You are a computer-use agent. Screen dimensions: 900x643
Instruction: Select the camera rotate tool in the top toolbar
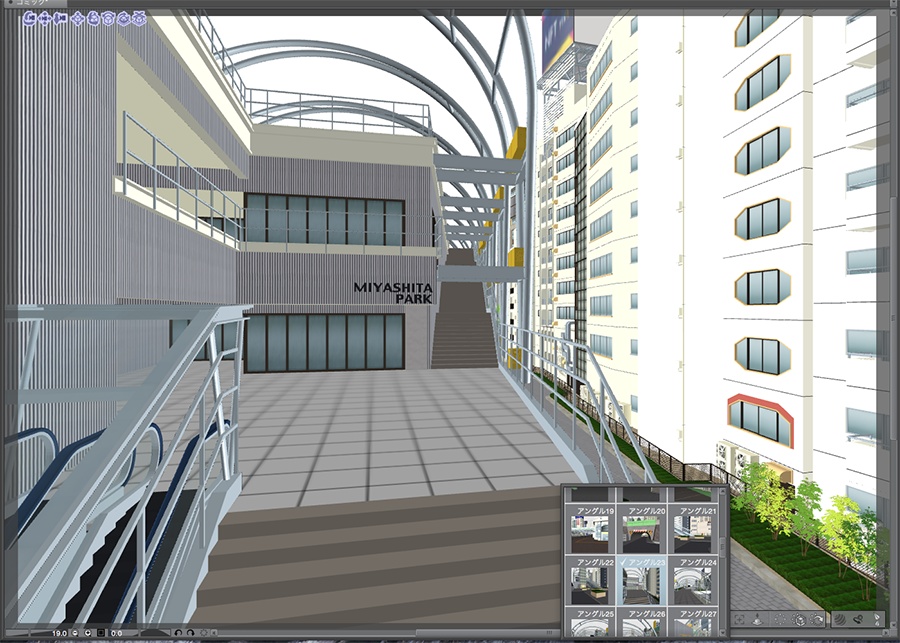point(30,18)
